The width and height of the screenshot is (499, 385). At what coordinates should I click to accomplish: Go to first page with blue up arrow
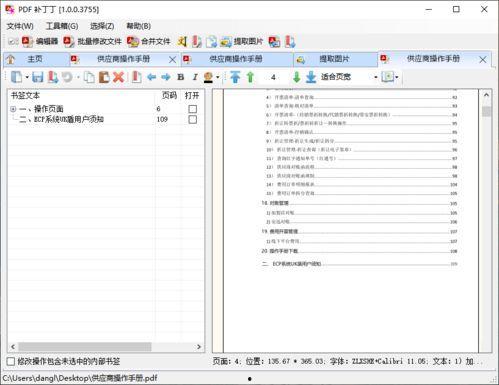click(x=235, y=77)
